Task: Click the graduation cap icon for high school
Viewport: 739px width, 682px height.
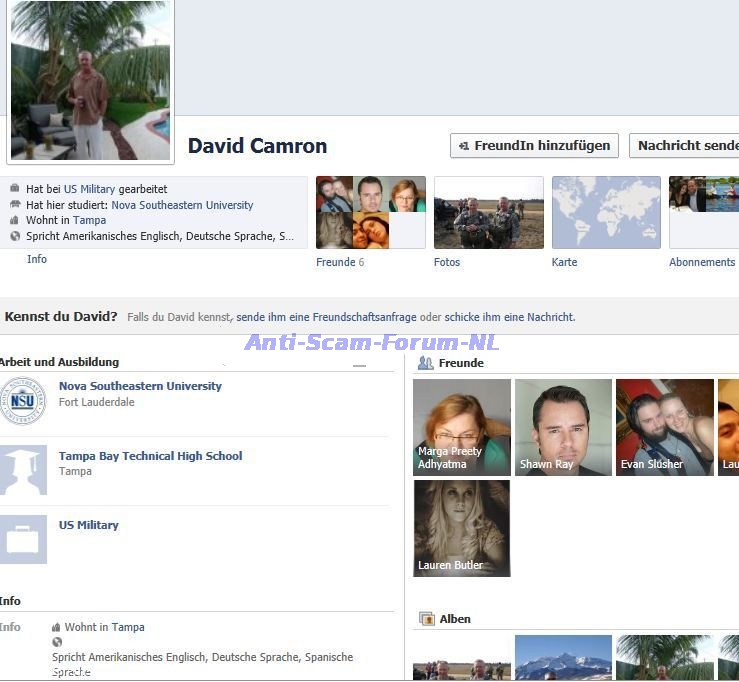Action: tap(23, 470)
